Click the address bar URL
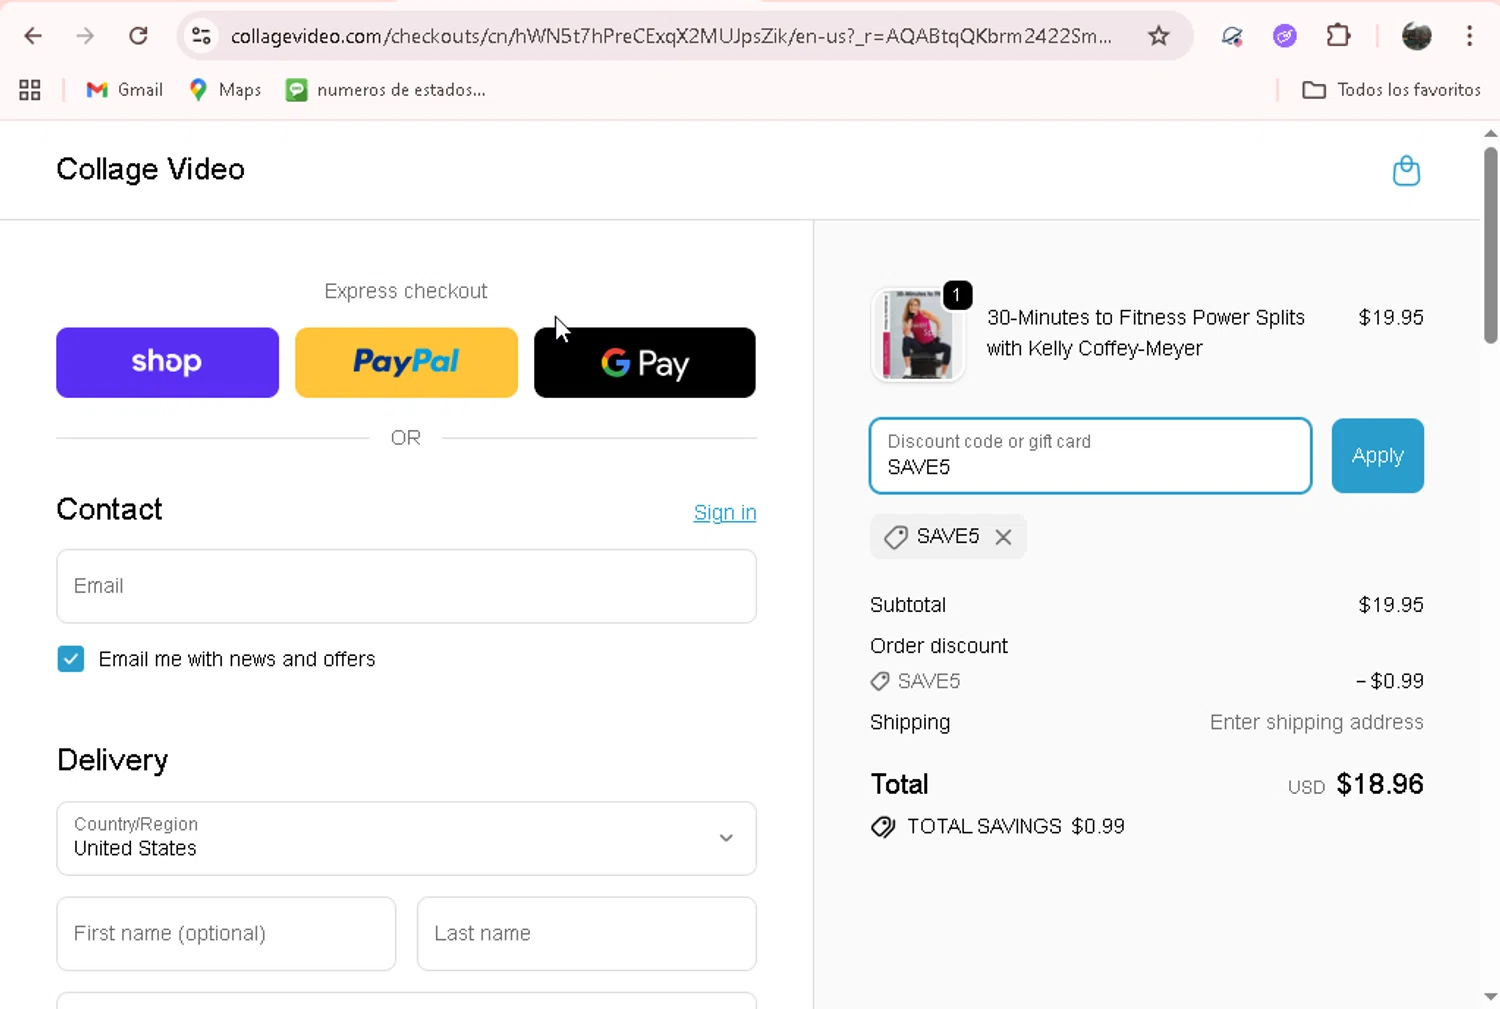This screenshot has width=1500, height=1009. [671, 36]
